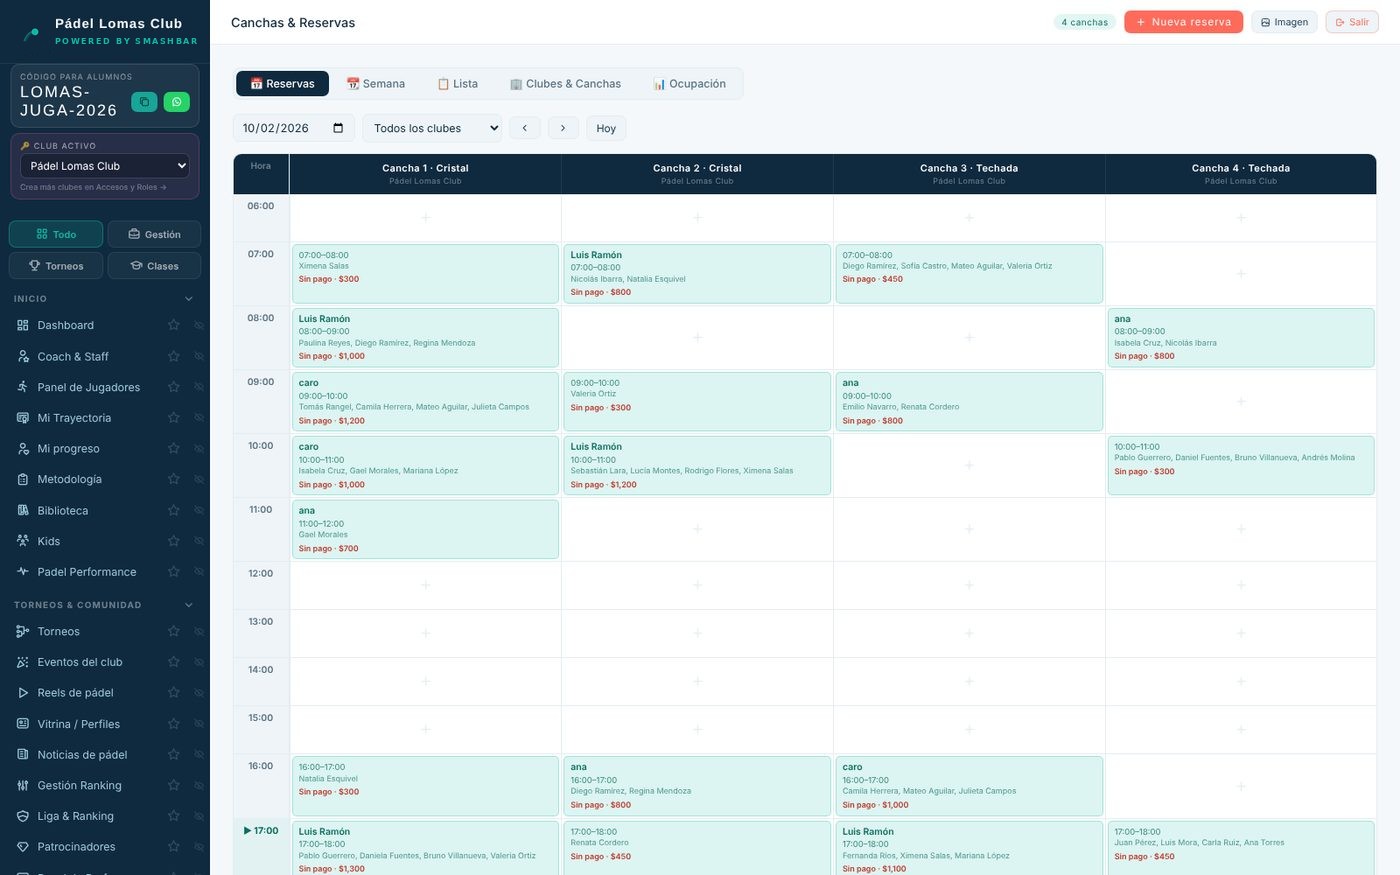Hide the Dashboard item via eye icon

click(x=198, y=325)
